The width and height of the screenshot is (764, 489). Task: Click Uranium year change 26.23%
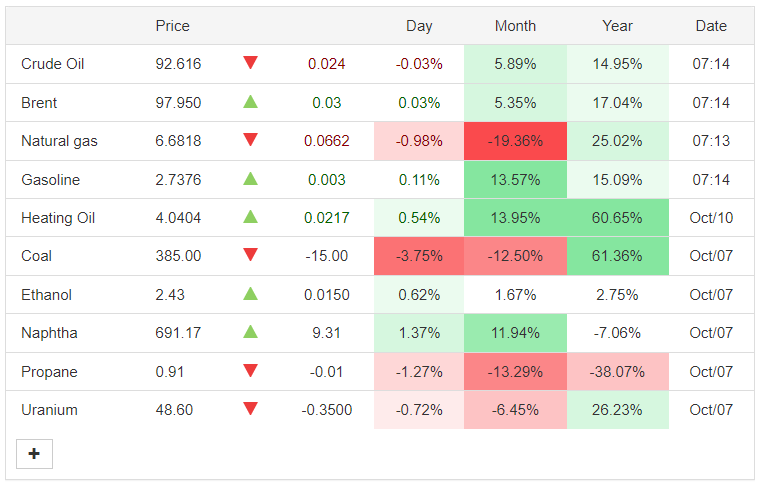coord(617,410)
